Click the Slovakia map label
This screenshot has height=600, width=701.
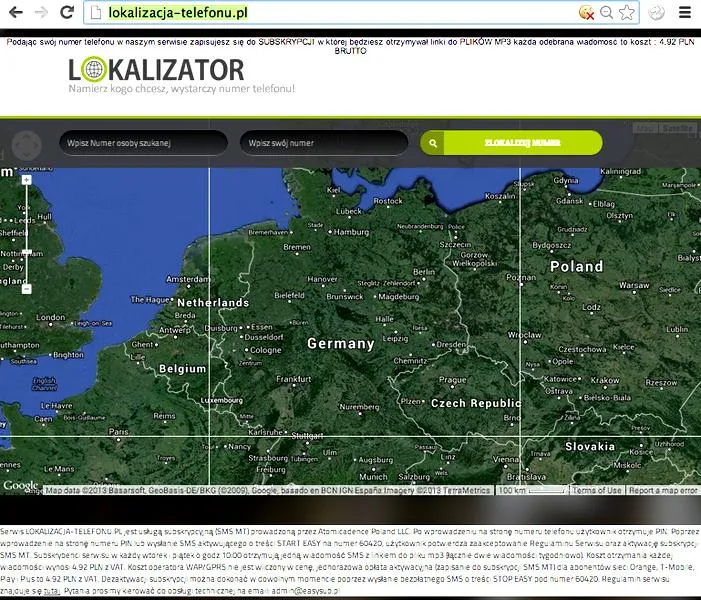coord(590,446)
